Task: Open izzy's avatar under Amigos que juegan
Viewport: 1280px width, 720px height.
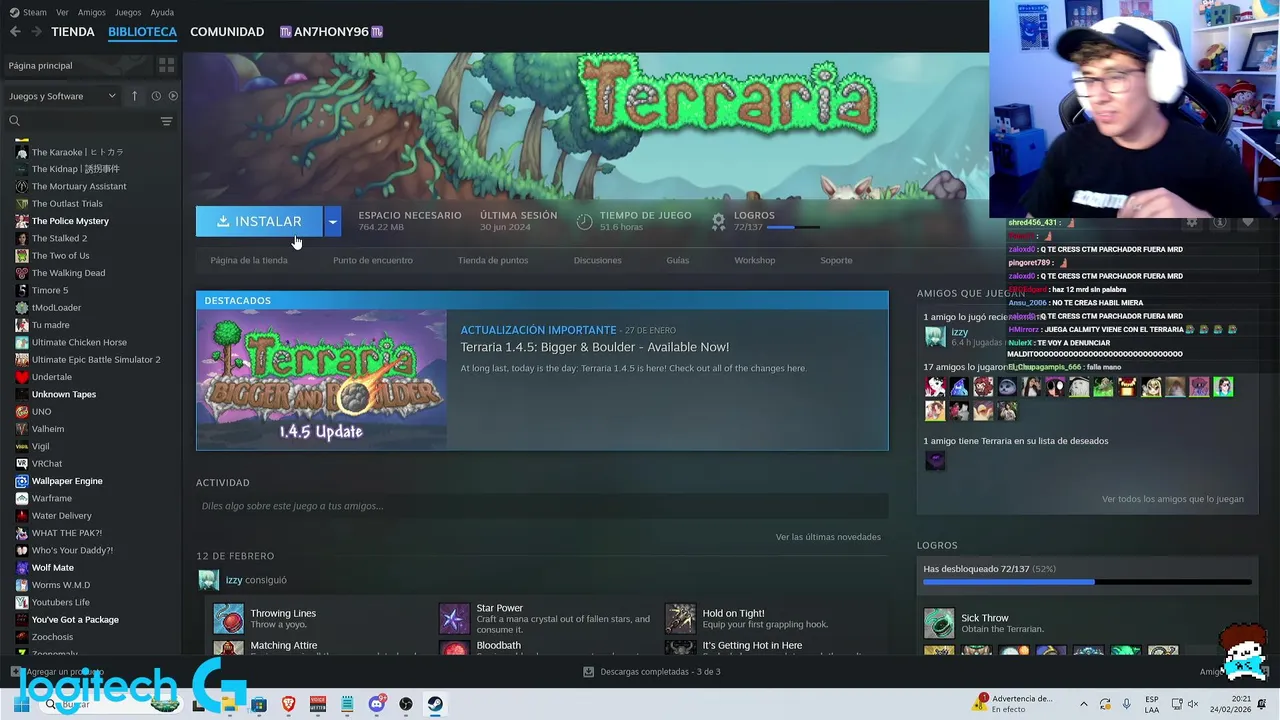Action: (x=935, y=337)
